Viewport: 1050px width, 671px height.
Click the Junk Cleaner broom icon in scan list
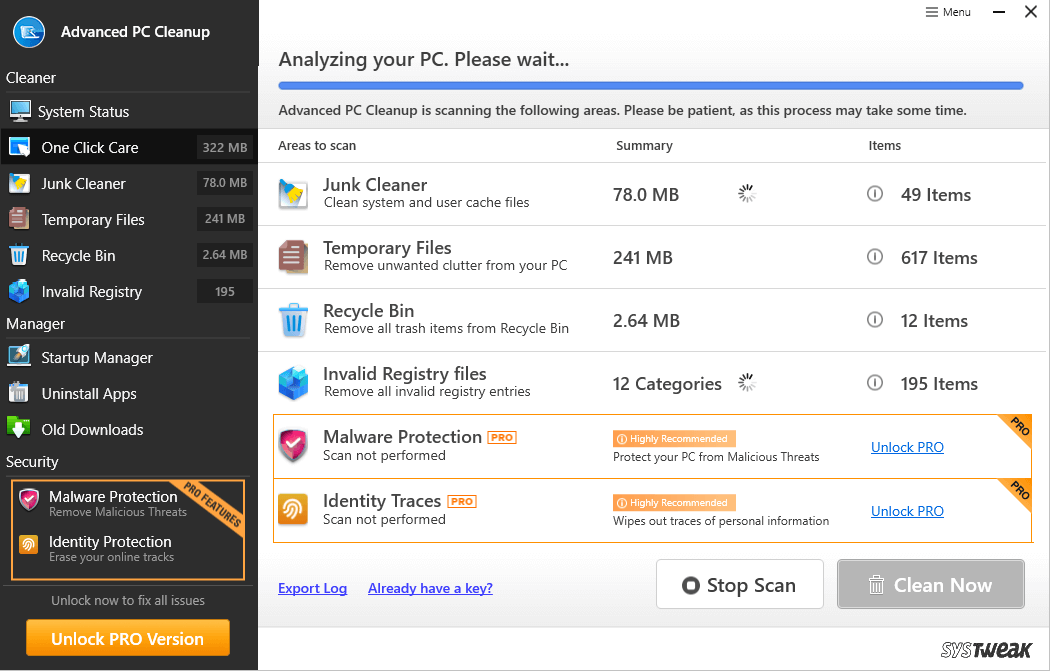[x=293, y=194]
